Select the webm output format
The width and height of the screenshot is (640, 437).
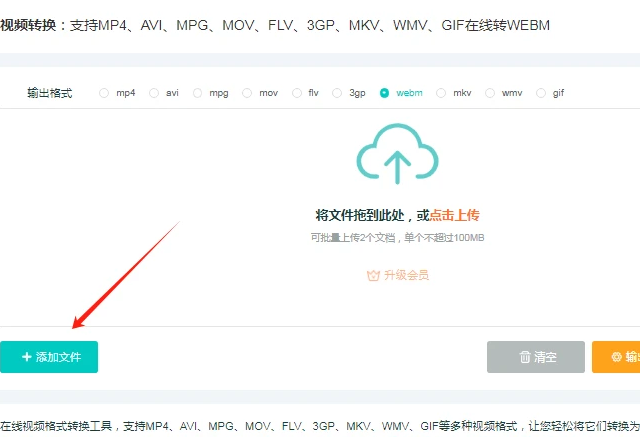[x=385, y=93]
